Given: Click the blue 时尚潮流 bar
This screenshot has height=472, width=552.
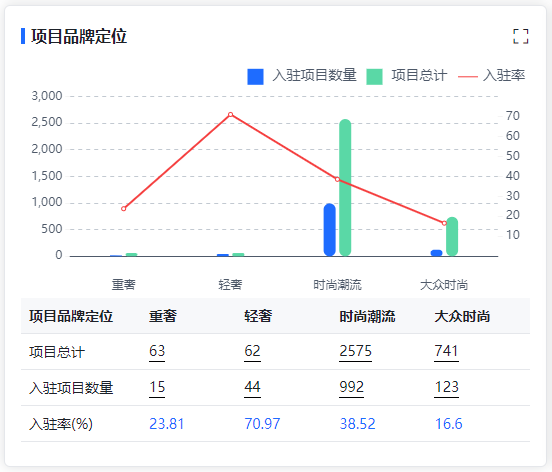Looking at the screenshot, I should click(x=330, y=229).
